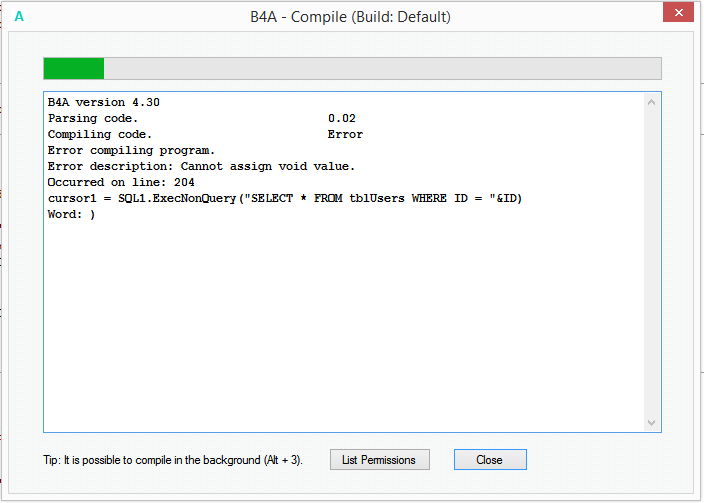The image size is (704, 503).
Task: Click the middle of the log scrollbar track
Action: [652, 262]
